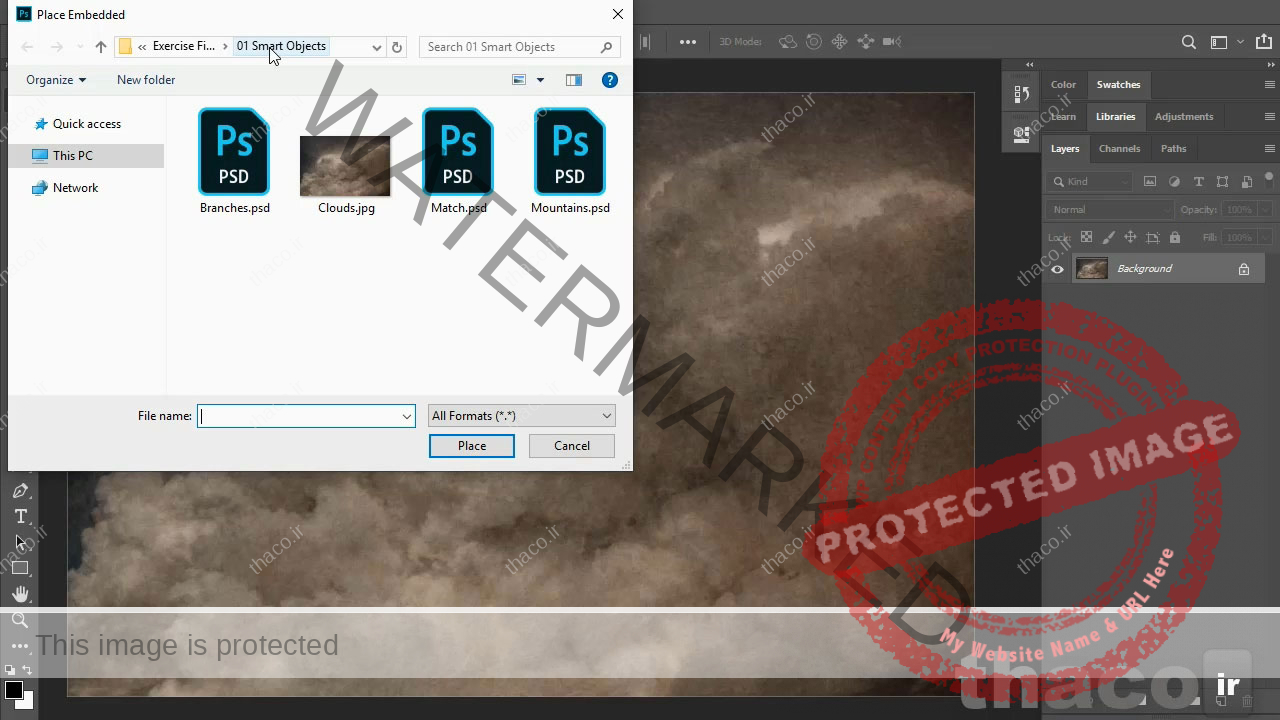Open Photoshop search magnifier icon
This screenshot has width=1280, height=720.
[x=1189, y=42]
